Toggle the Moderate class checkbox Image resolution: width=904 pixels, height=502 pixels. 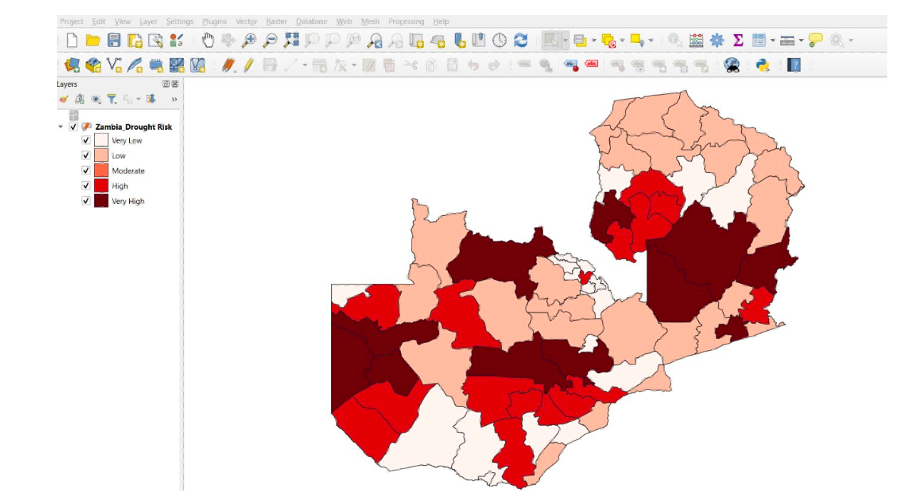86,171
